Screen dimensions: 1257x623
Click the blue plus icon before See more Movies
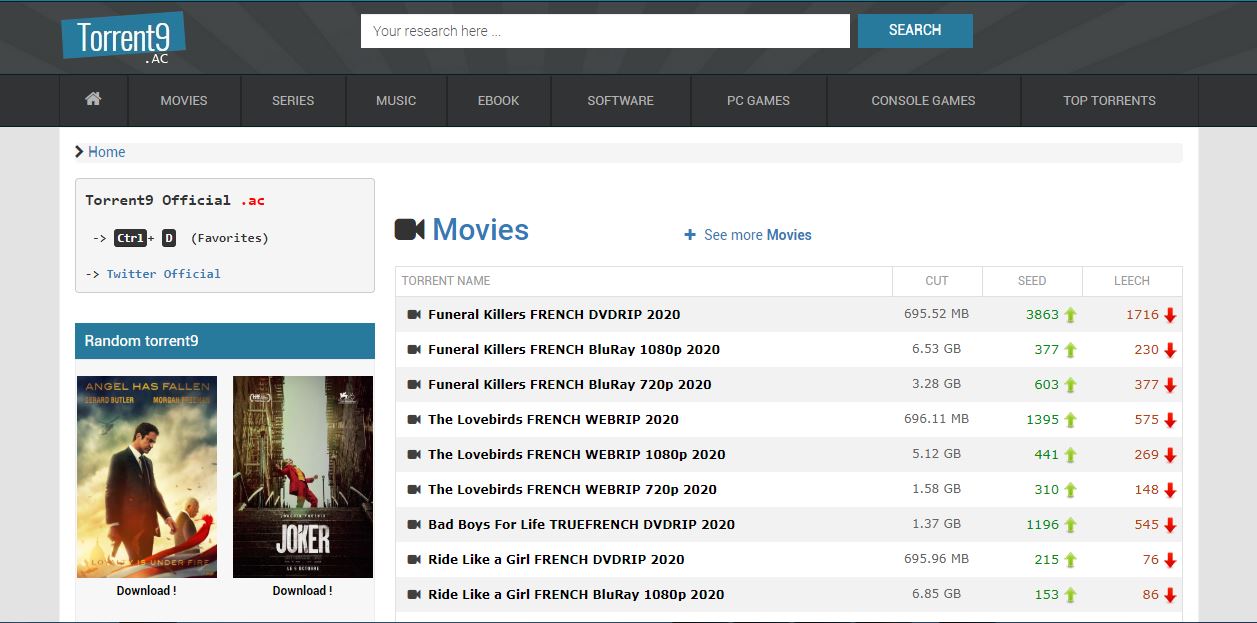coord(689,234)
